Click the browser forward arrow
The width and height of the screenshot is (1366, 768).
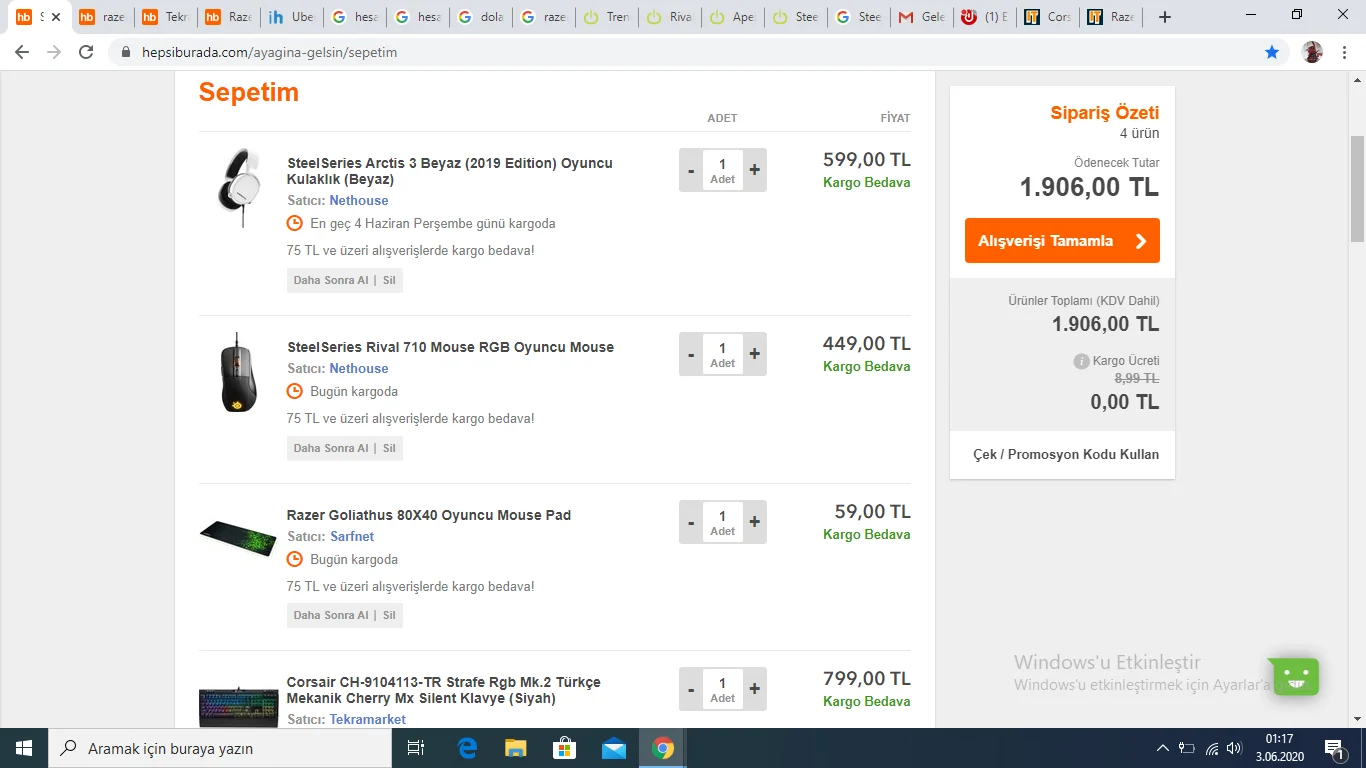tap(54, 52)
